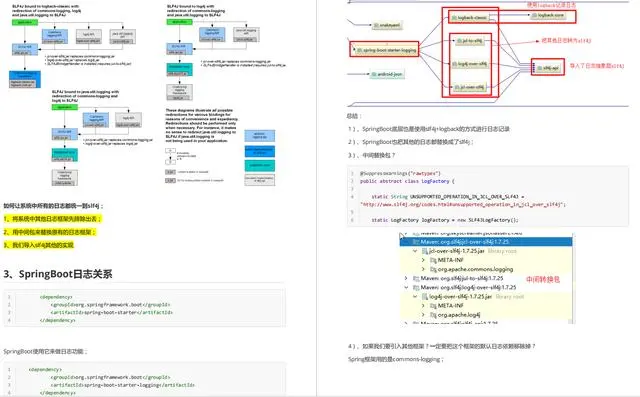
Task: Click the library icon of Maven log4j-over-slf4j row
Action: click(416, 287)
